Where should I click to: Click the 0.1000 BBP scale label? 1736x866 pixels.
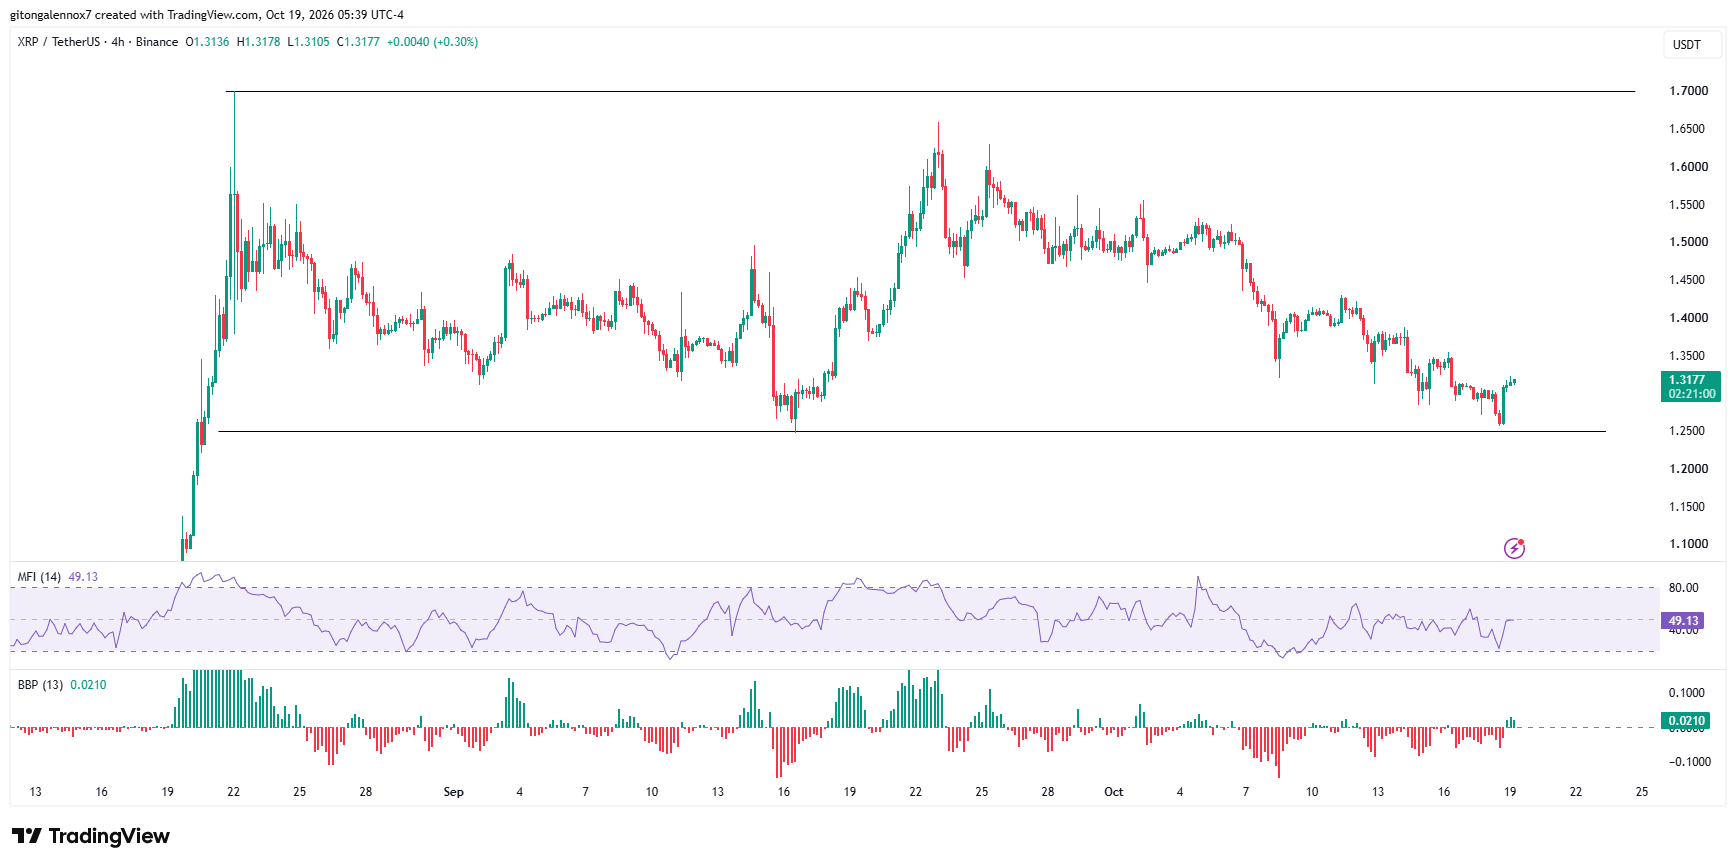tap(1687, 693)
